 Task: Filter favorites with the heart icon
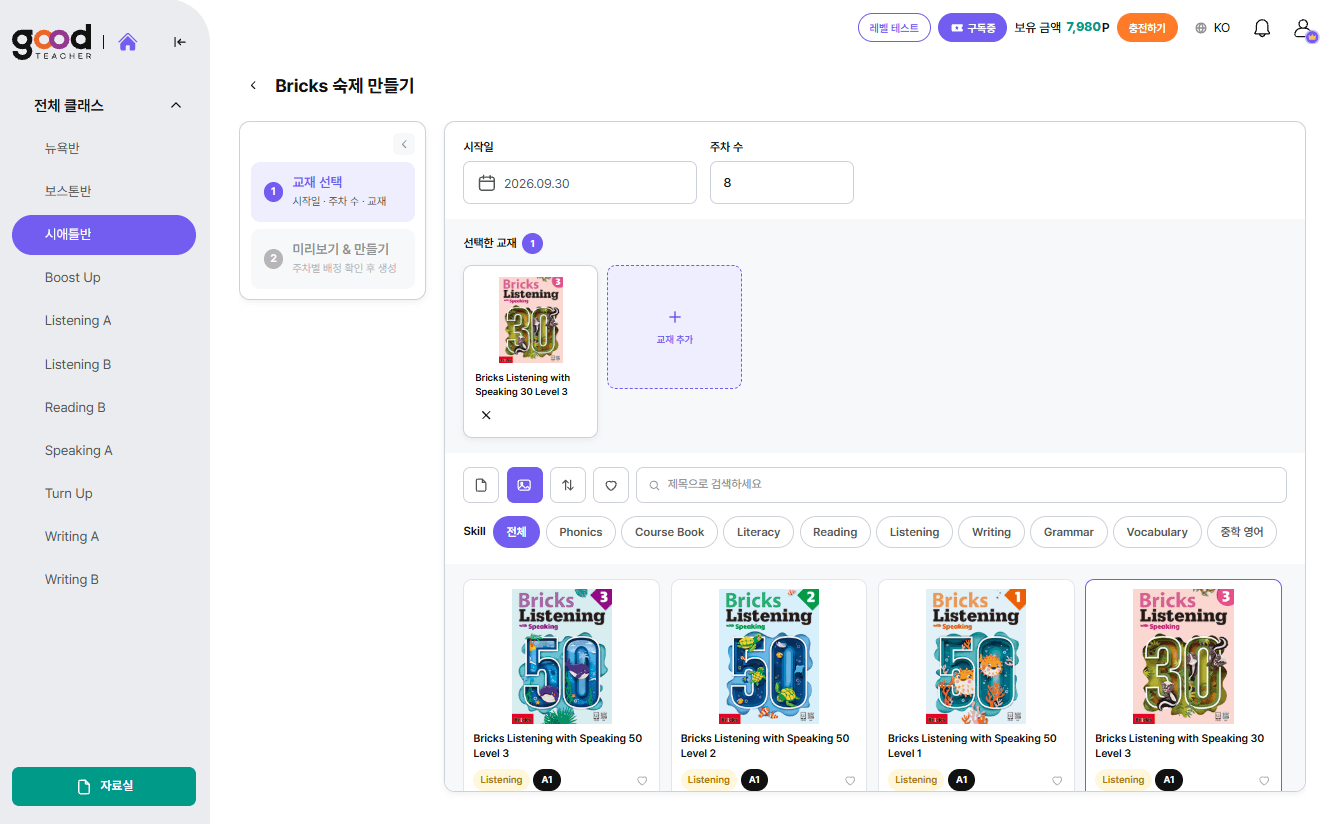(x=611, y=485)
